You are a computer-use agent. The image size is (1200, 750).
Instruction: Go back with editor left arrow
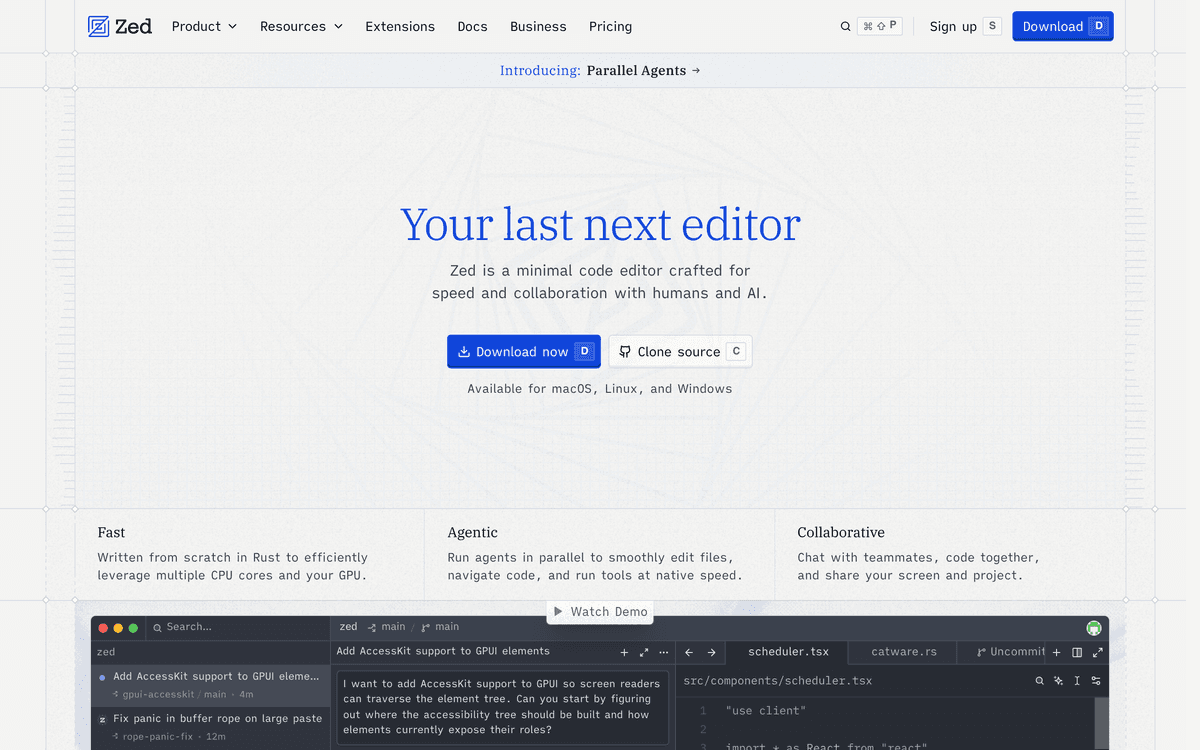689,652
